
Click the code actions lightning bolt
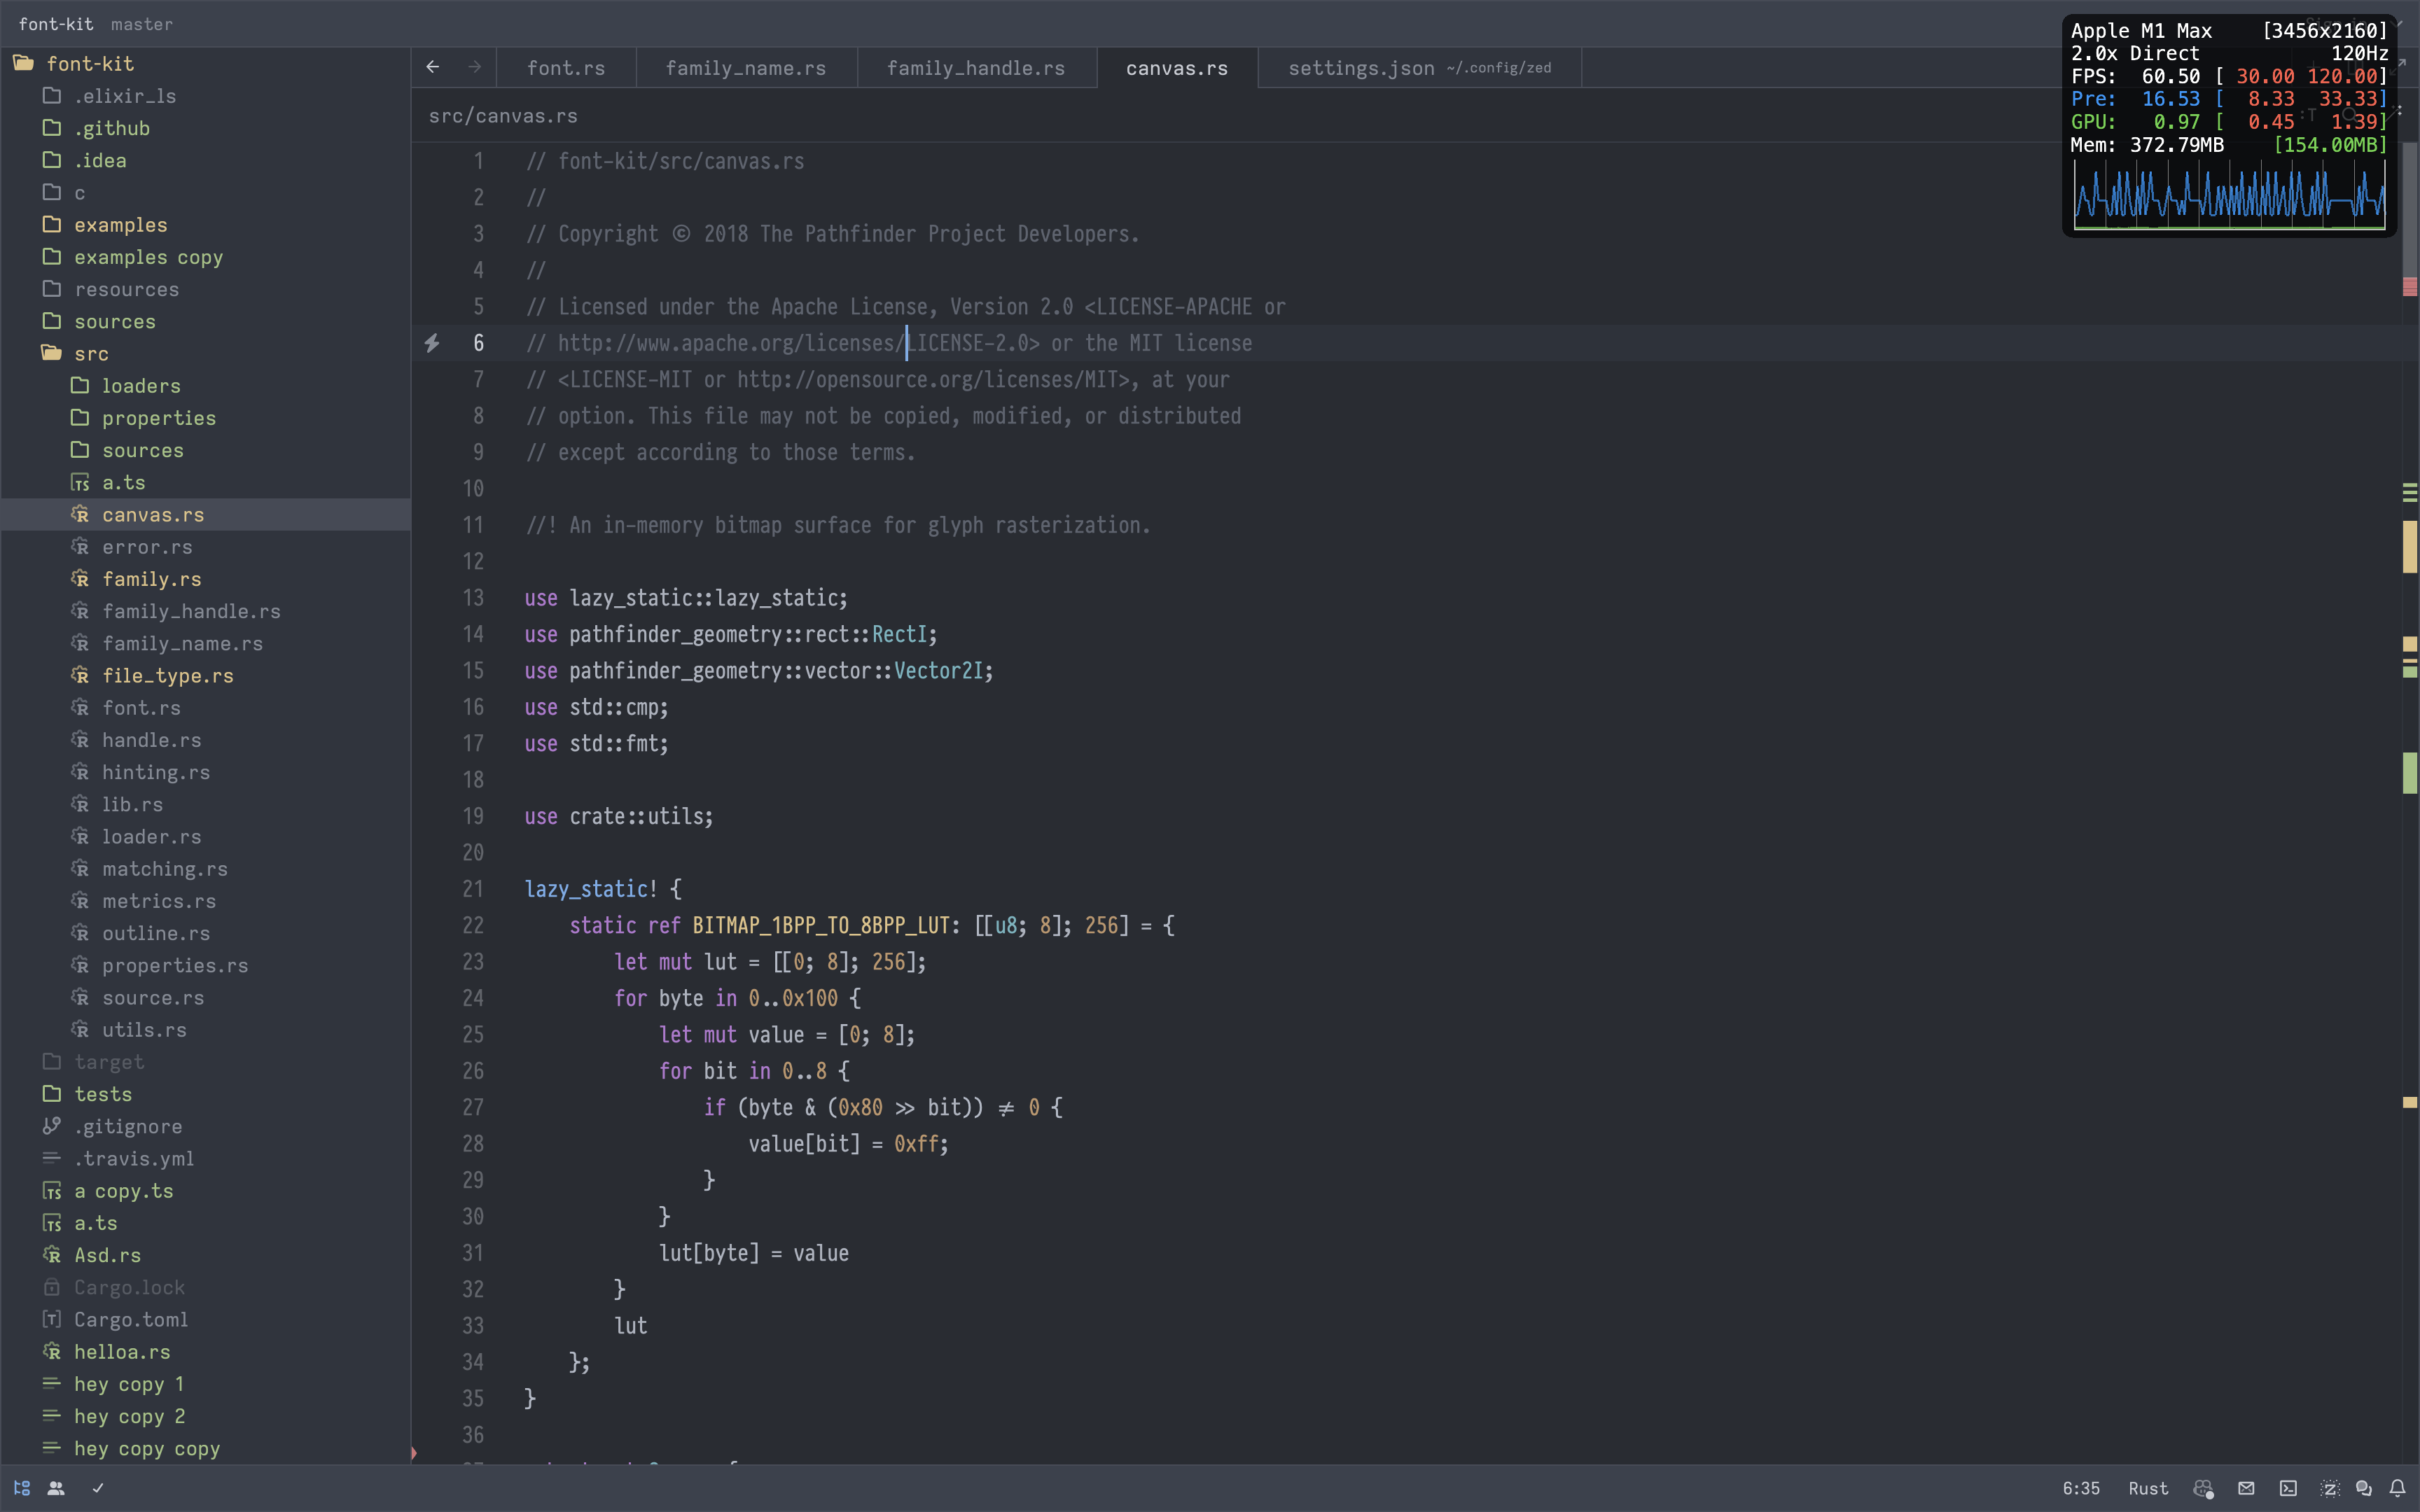[432, 343]
